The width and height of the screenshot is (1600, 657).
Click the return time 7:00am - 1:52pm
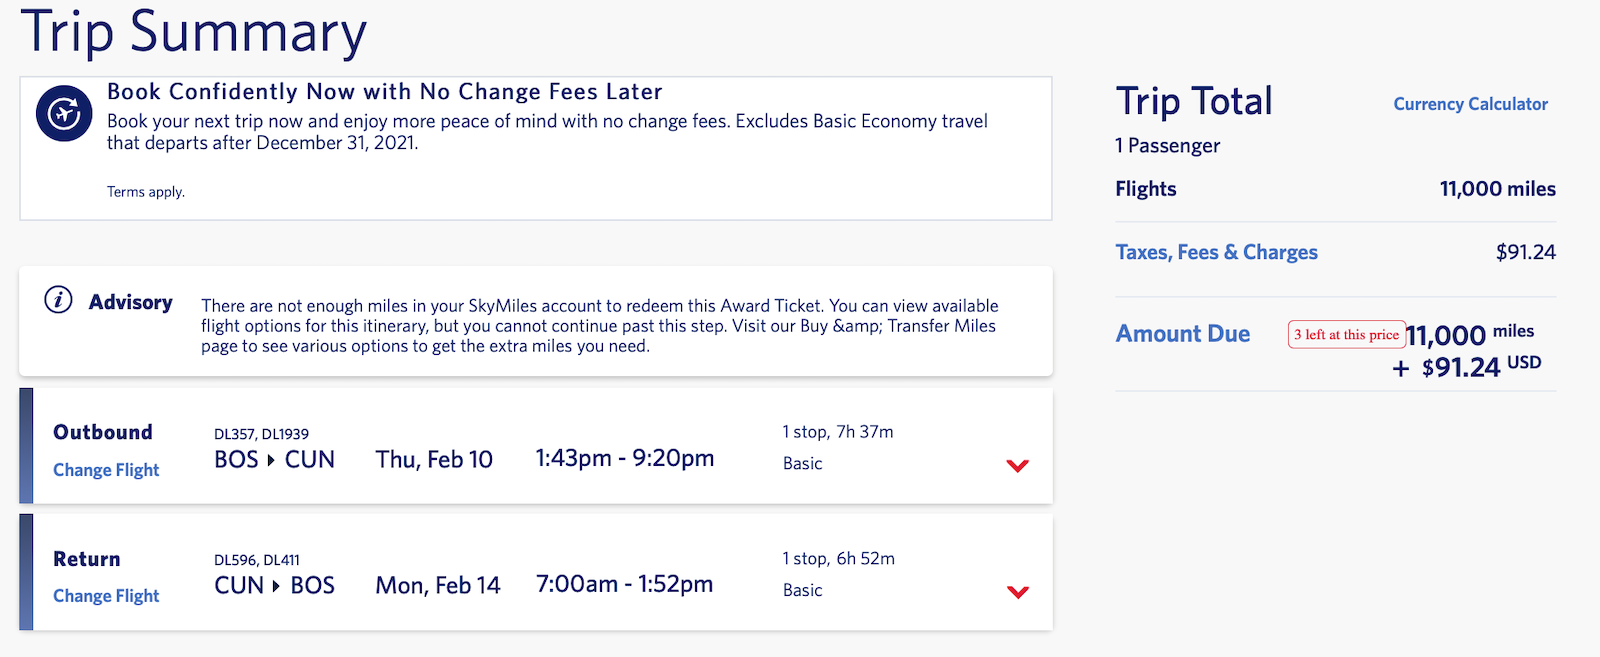pyautogui.click(x=624, y=584)
